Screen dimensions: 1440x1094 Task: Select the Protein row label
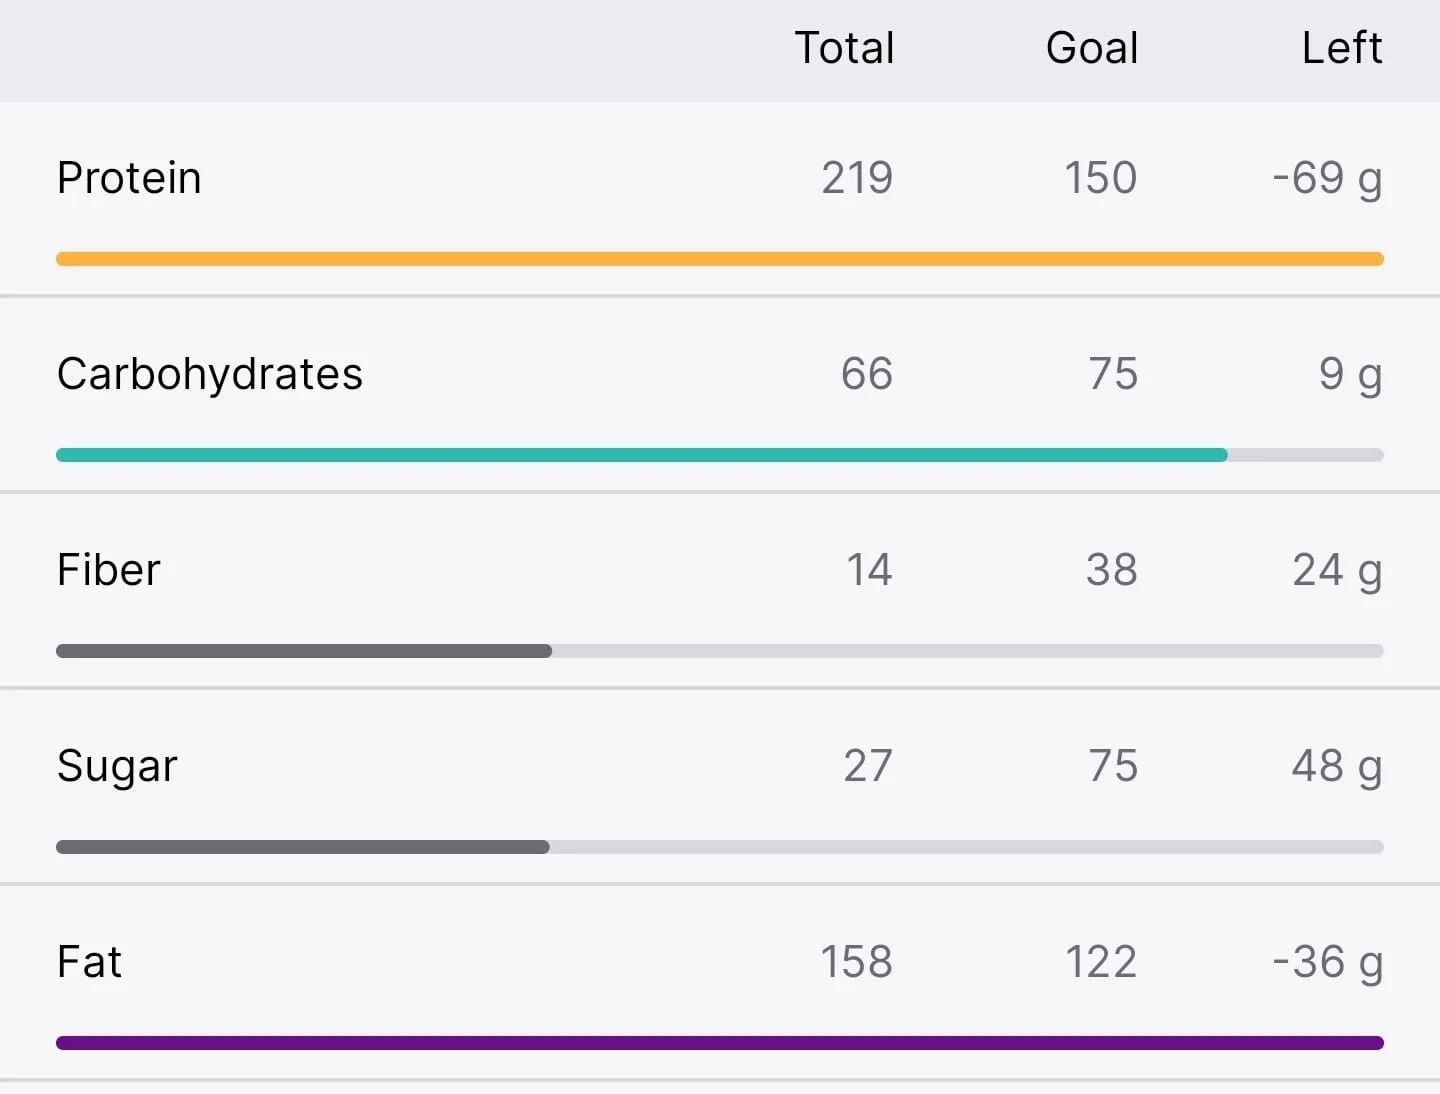click(x=129, y=178)
